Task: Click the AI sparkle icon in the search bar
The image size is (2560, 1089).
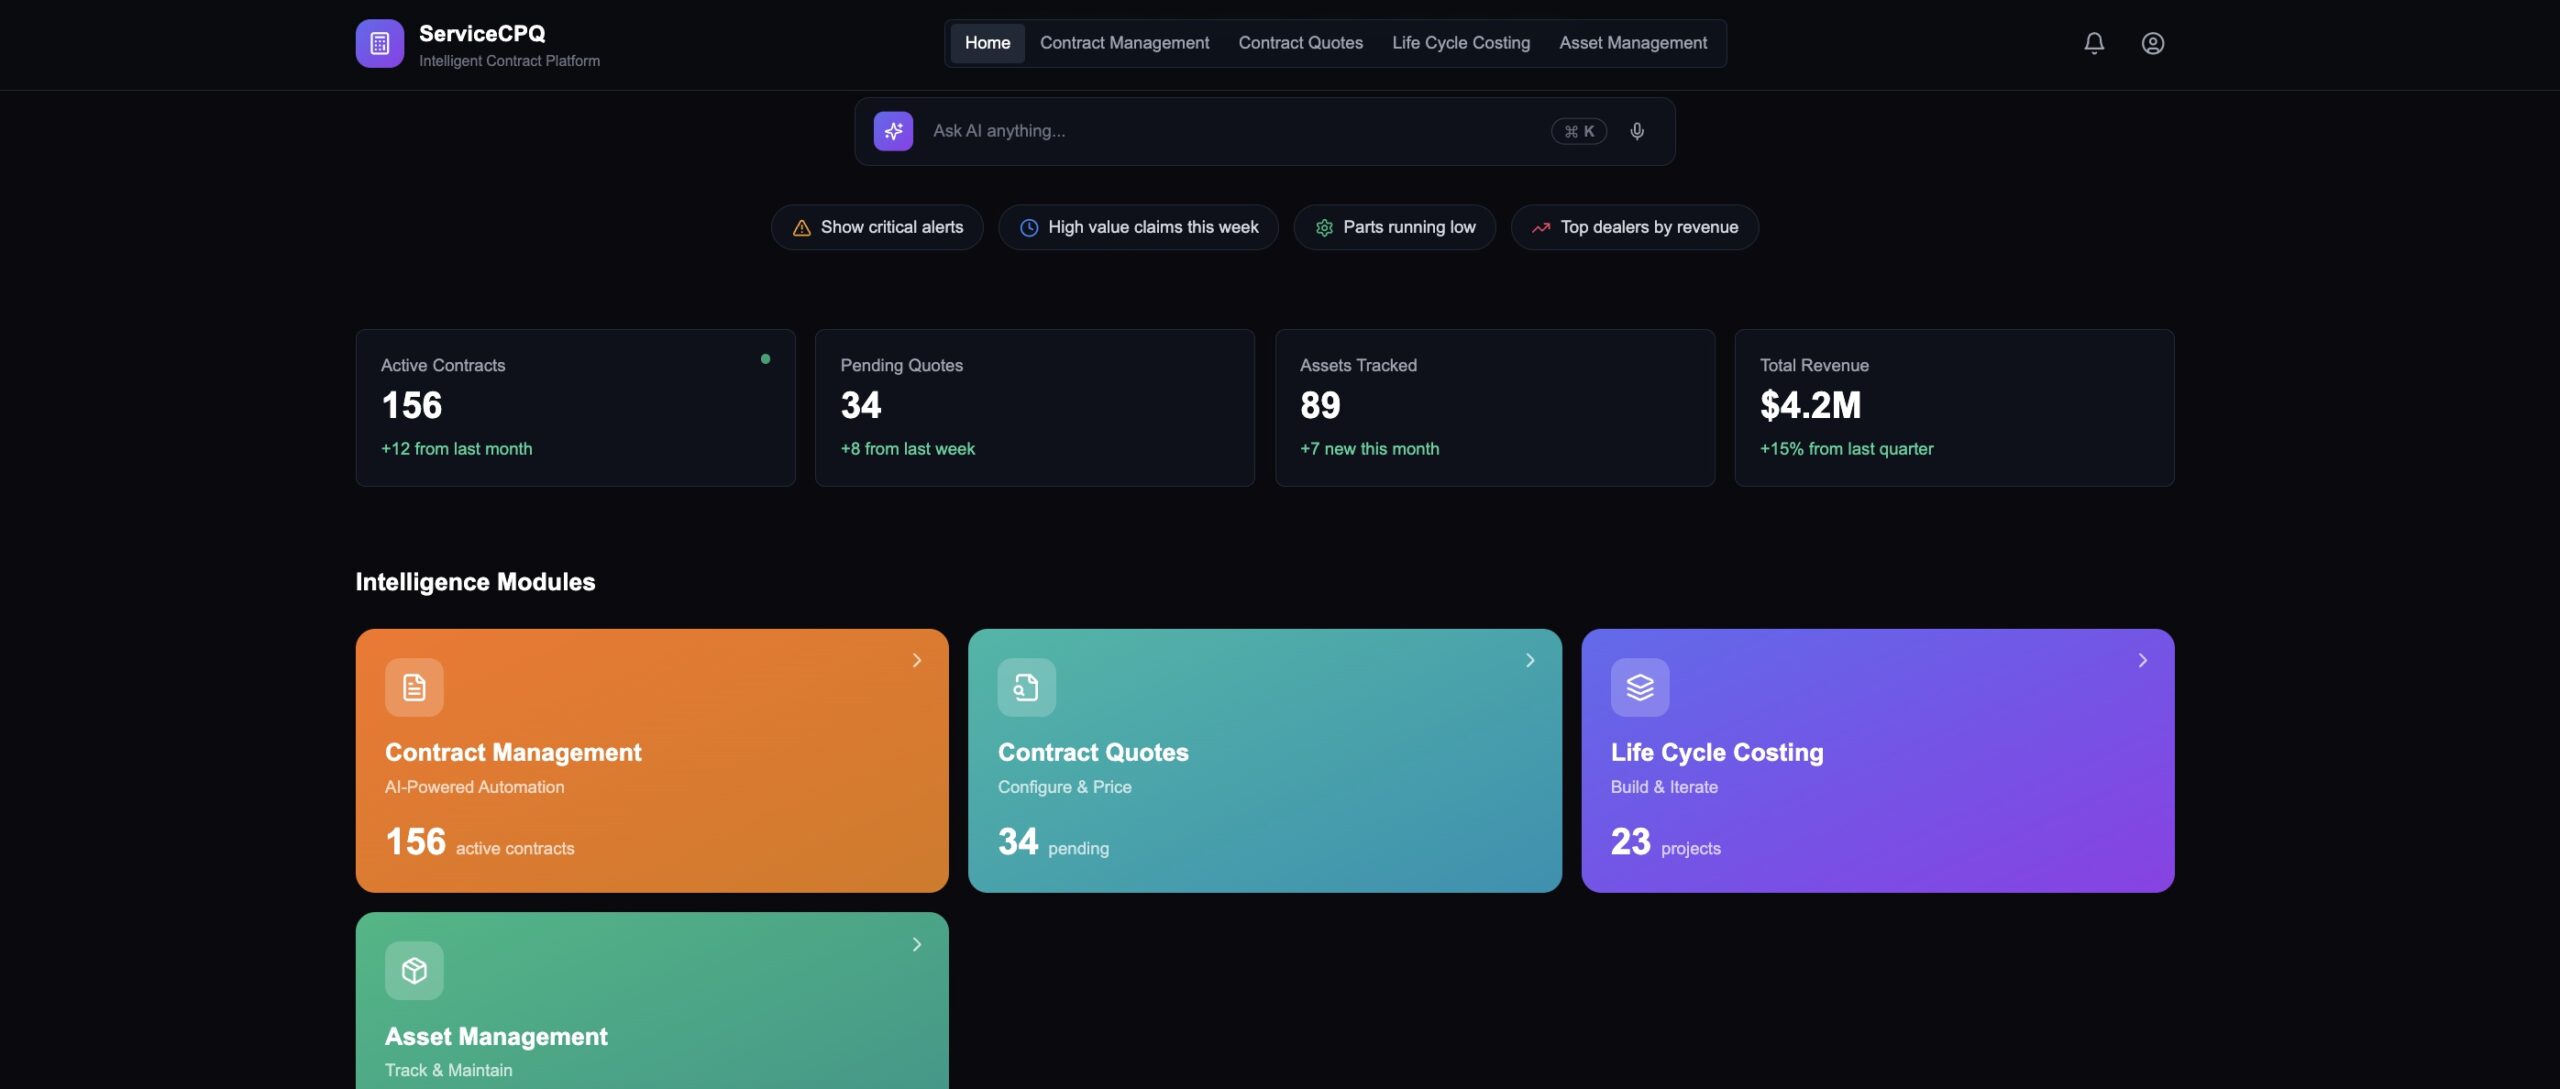Action: pyautogui.click(x=893, y=130)
